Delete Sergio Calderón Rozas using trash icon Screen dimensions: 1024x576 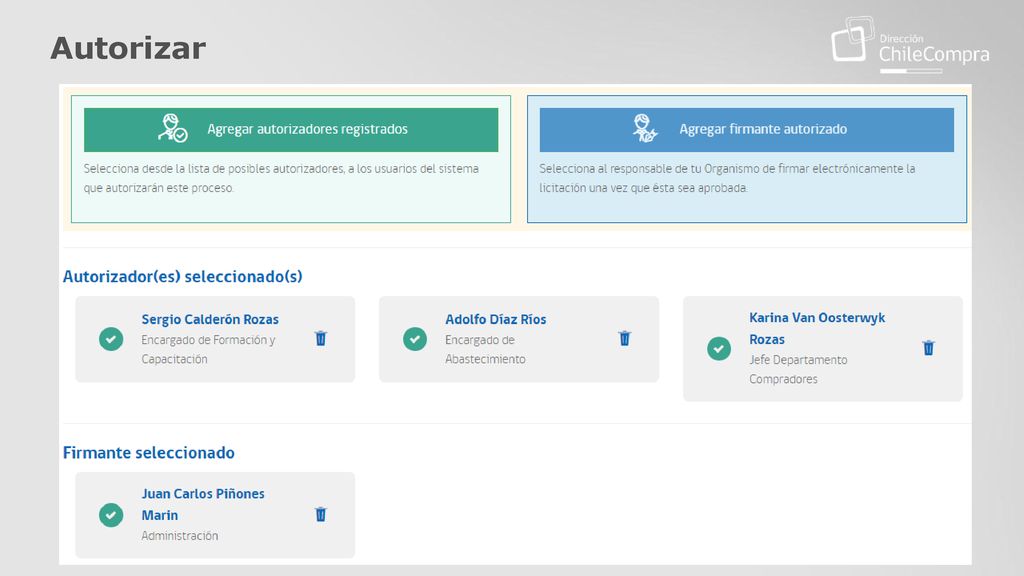pos(321,338)
